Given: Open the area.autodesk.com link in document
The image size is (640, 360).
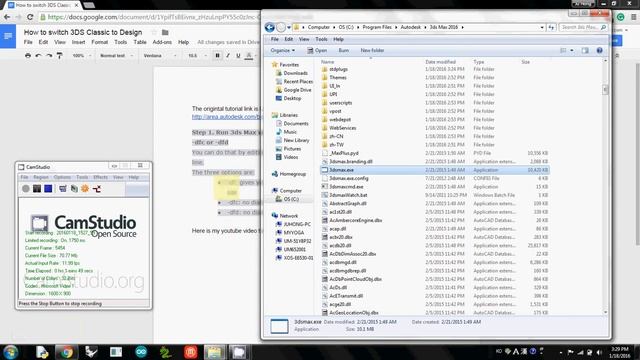Looking at the screenshot, I should click(x=226, y=117).
